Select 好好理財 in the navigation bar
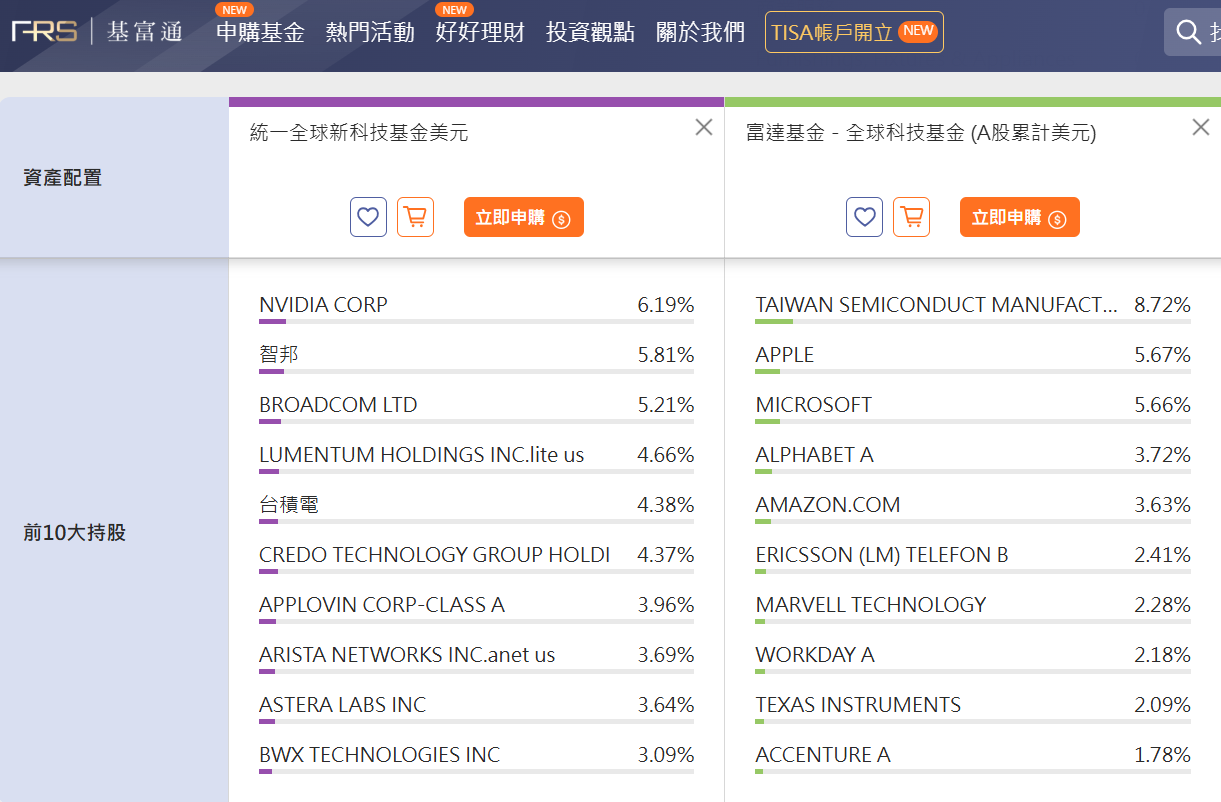1221x802 pixels. pyautogui.click(x=480, y=32)
